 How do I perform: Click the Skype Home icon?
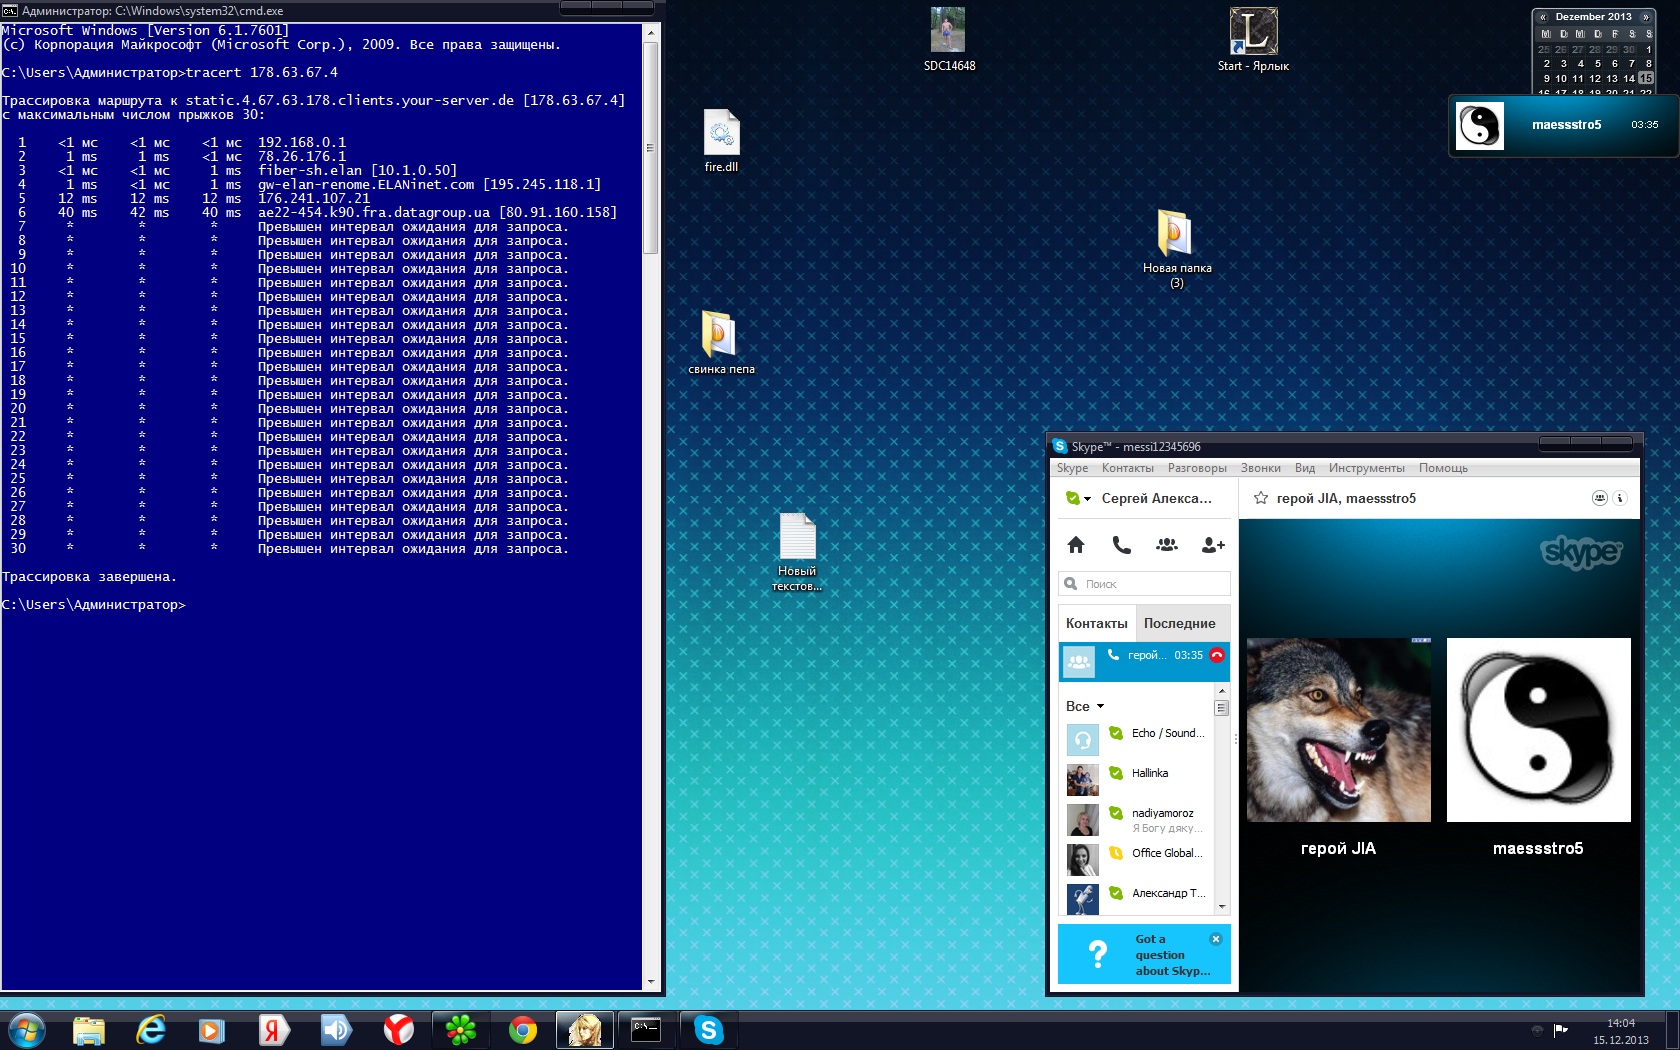coord(1076,545)
